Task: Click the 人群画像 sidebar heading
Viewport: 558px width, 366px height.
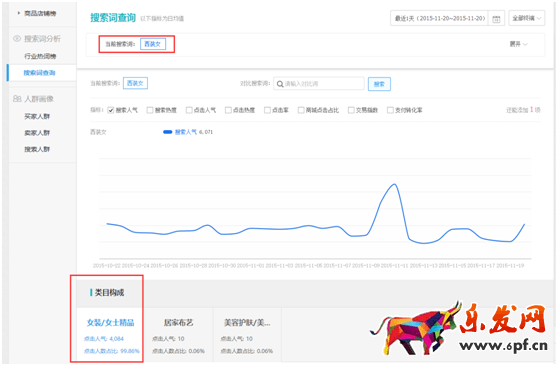Action: point(39,99)
